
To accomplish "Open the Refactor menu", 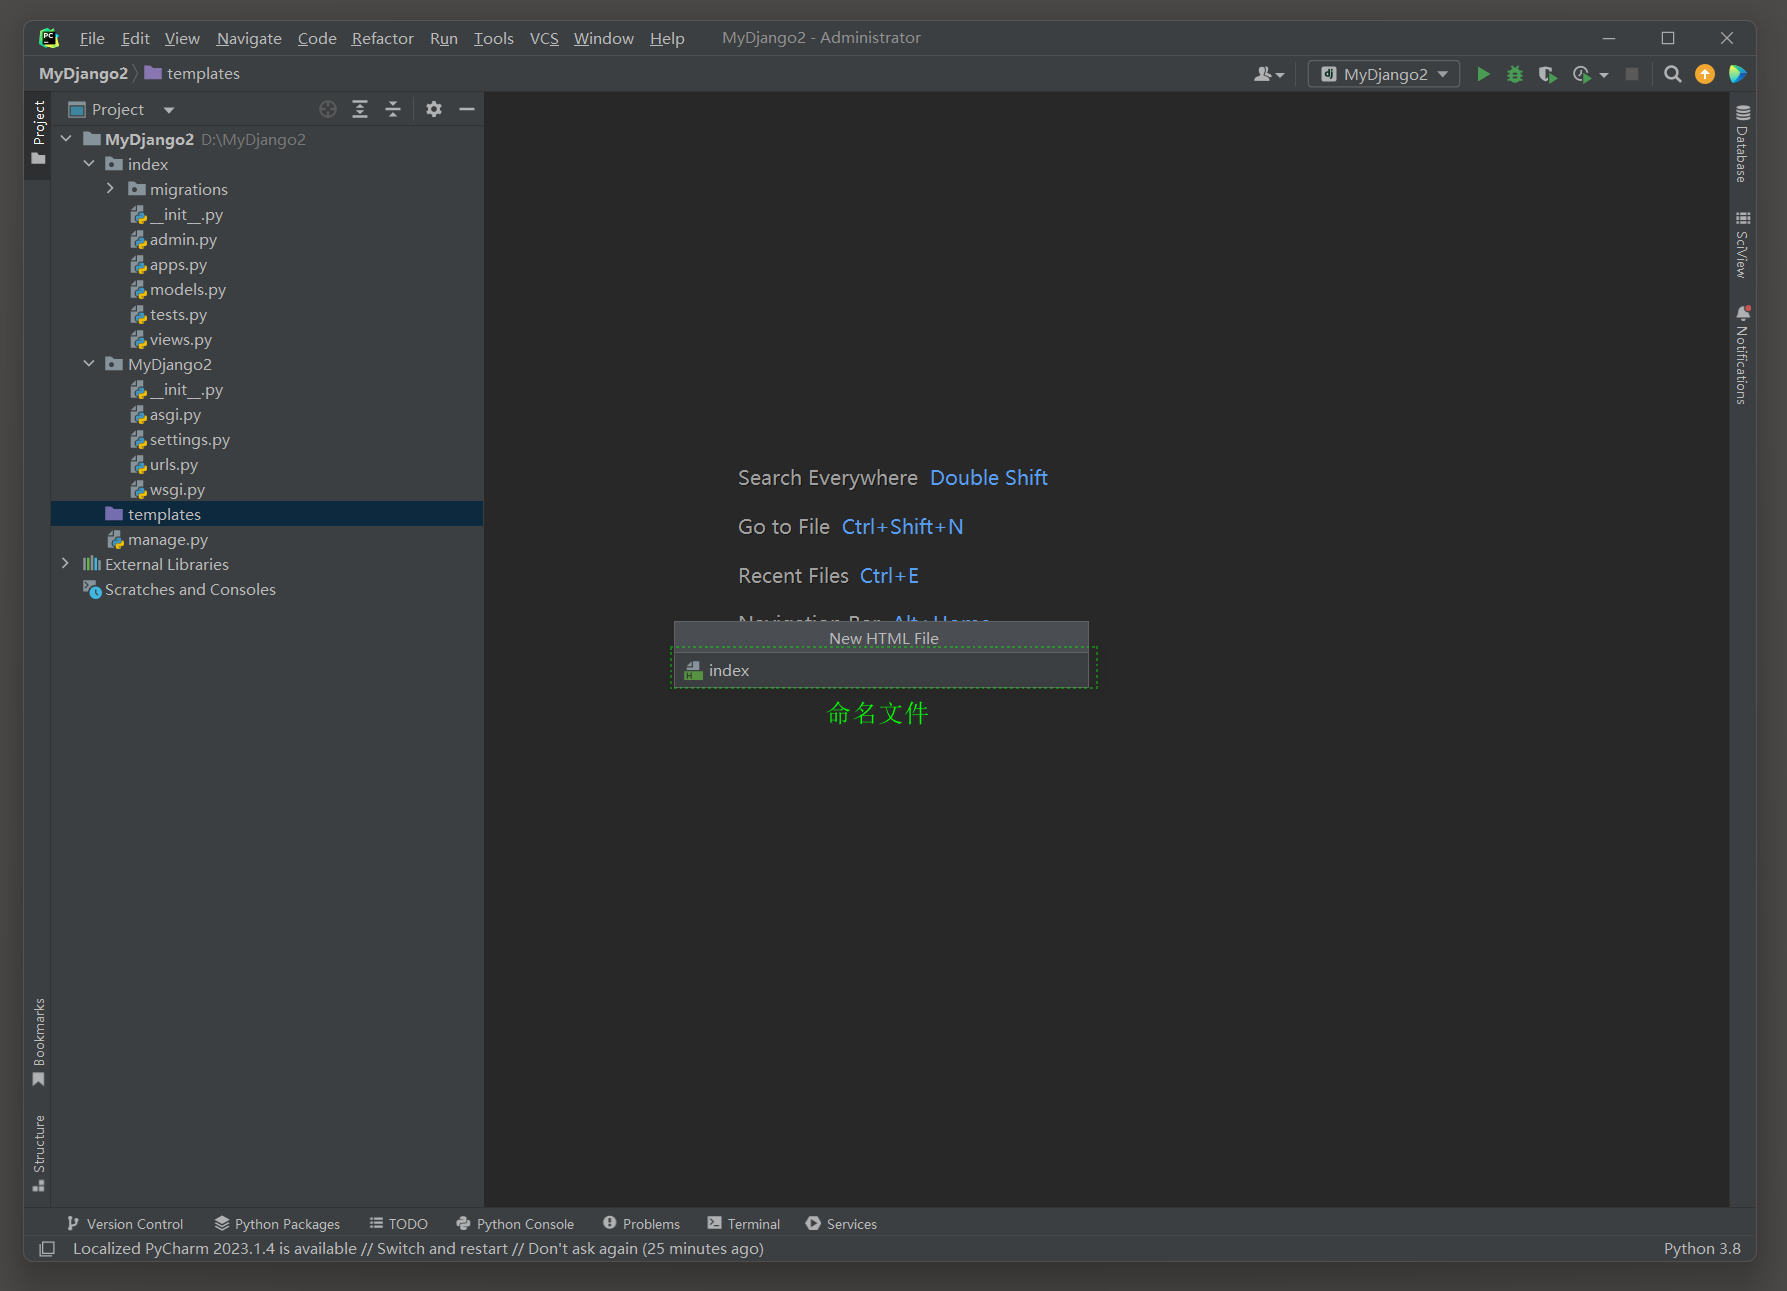I will (382, 38).
